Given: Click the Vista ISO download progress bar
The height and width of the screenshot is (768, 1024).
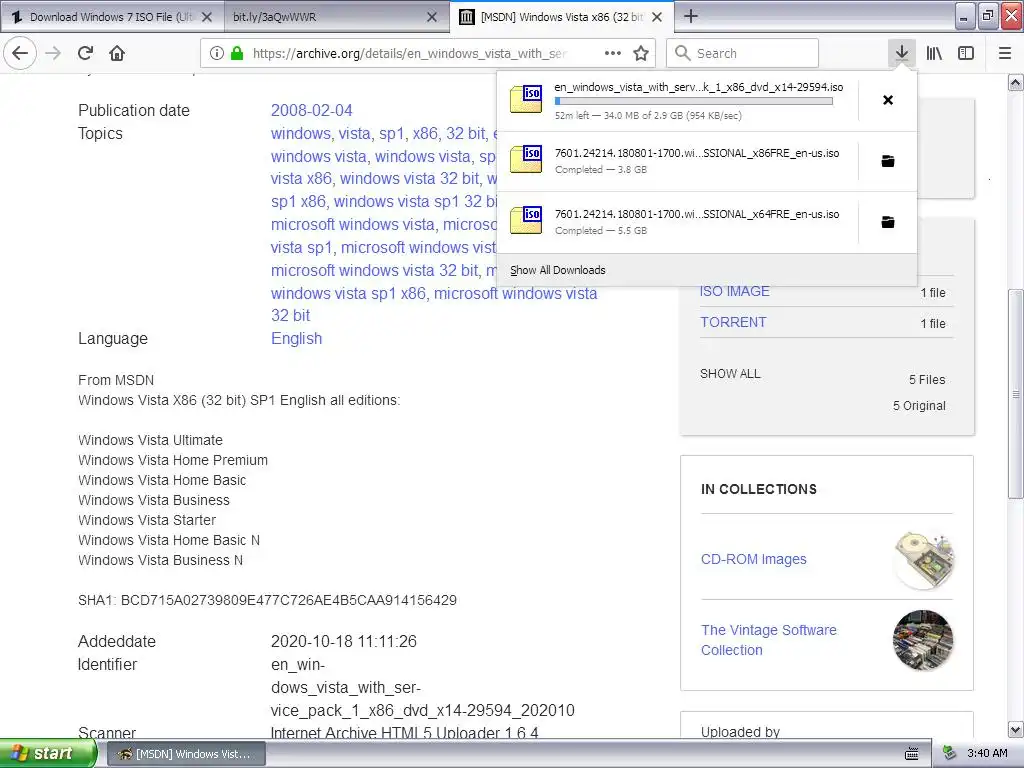Looking at the screenshot, I should (694, 101).
